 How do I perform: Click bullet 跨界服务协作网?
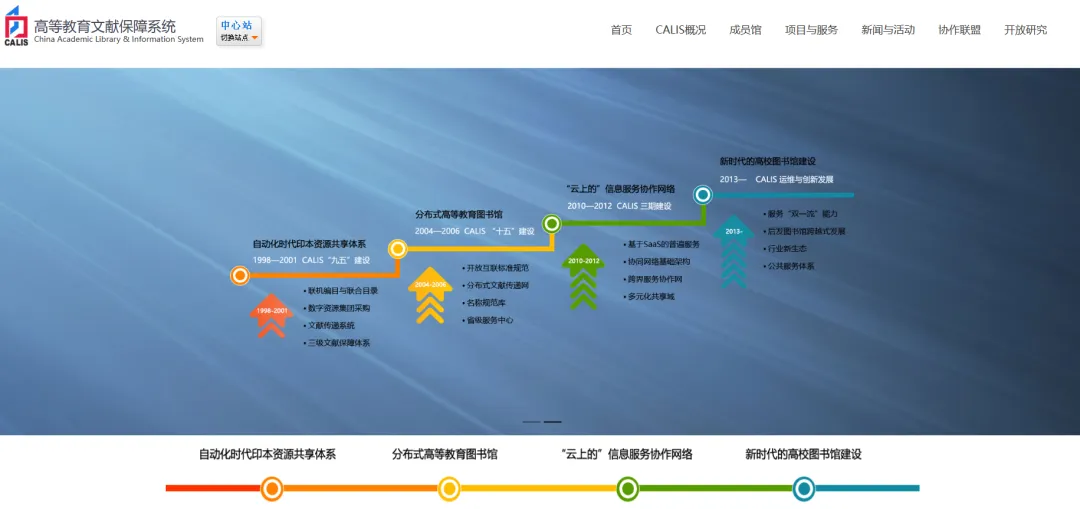653,279
